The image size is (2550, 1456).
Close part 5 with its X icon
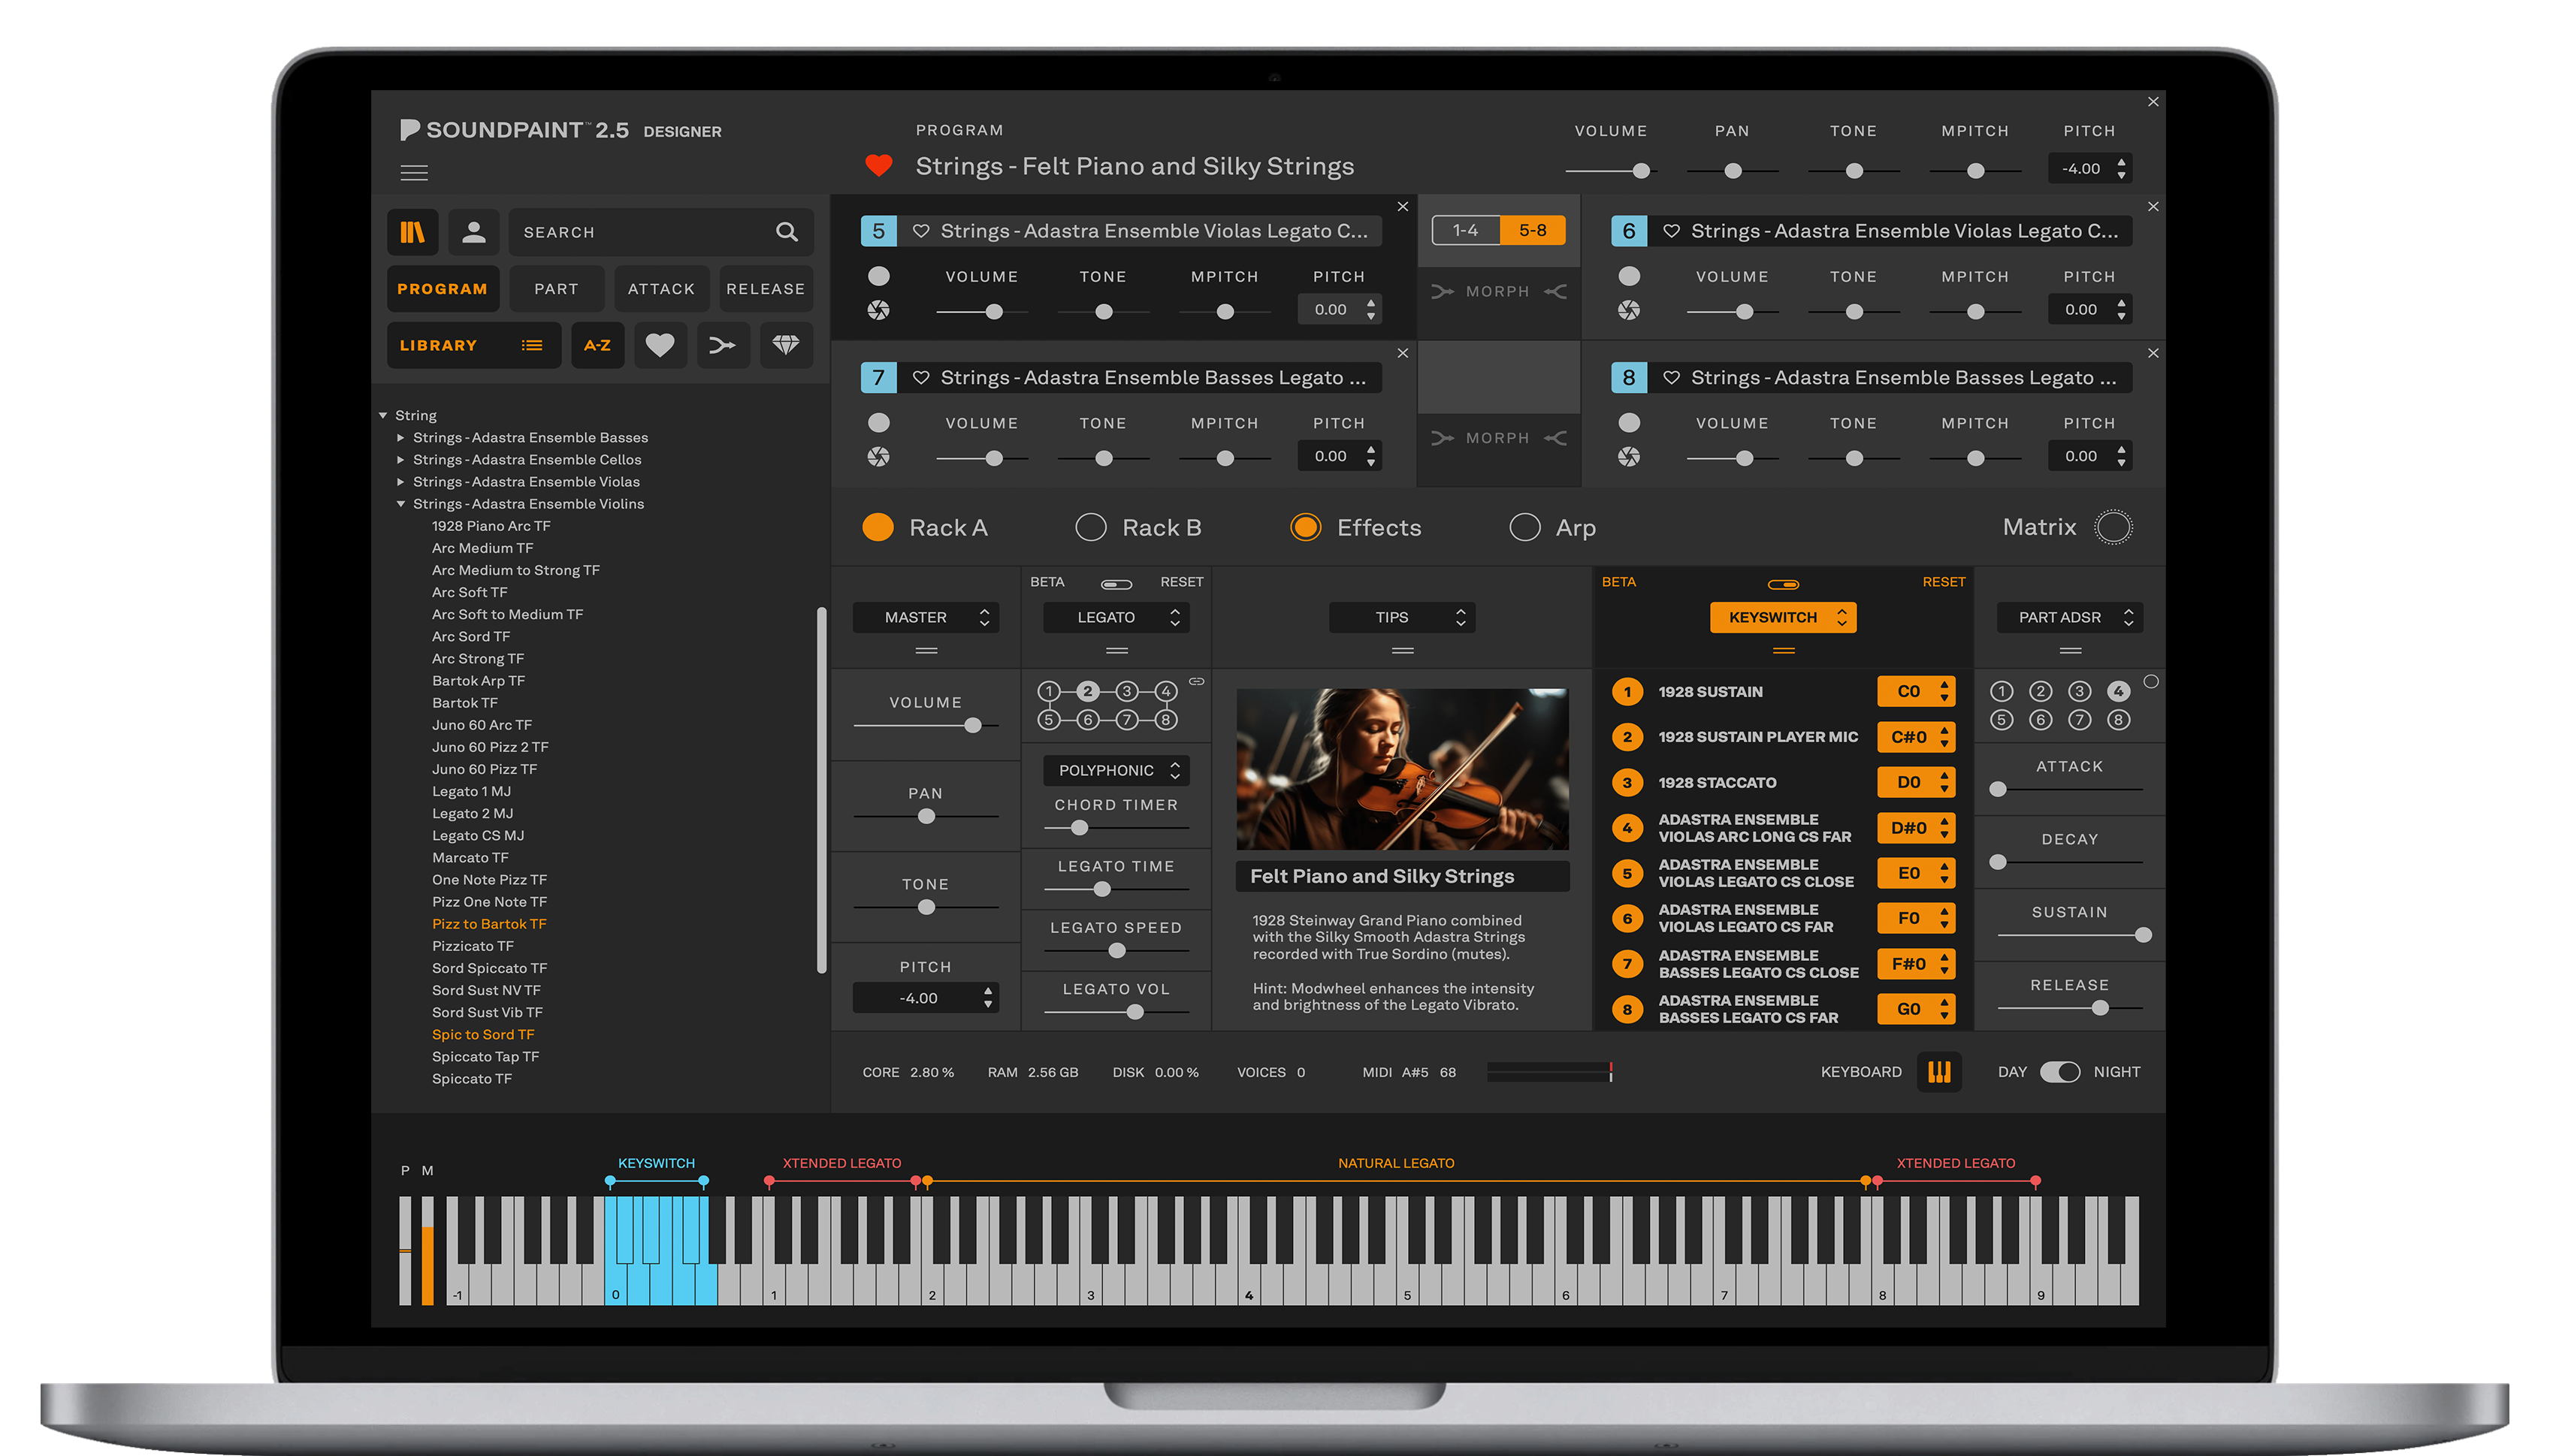click(1402, 207)
